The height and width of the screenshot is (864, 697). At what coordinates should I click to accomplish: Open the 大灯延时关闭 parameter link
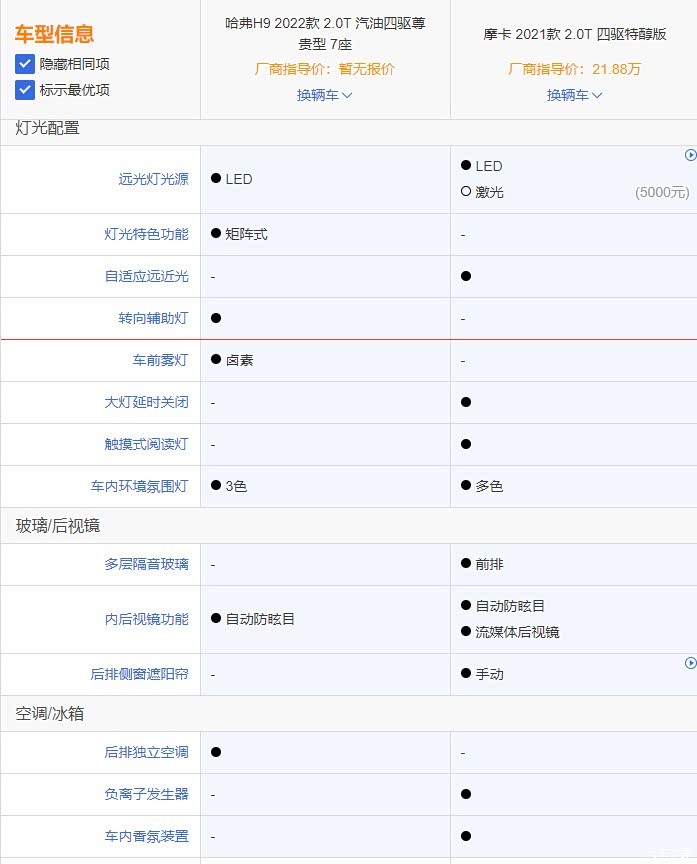(x=147, y=402)
